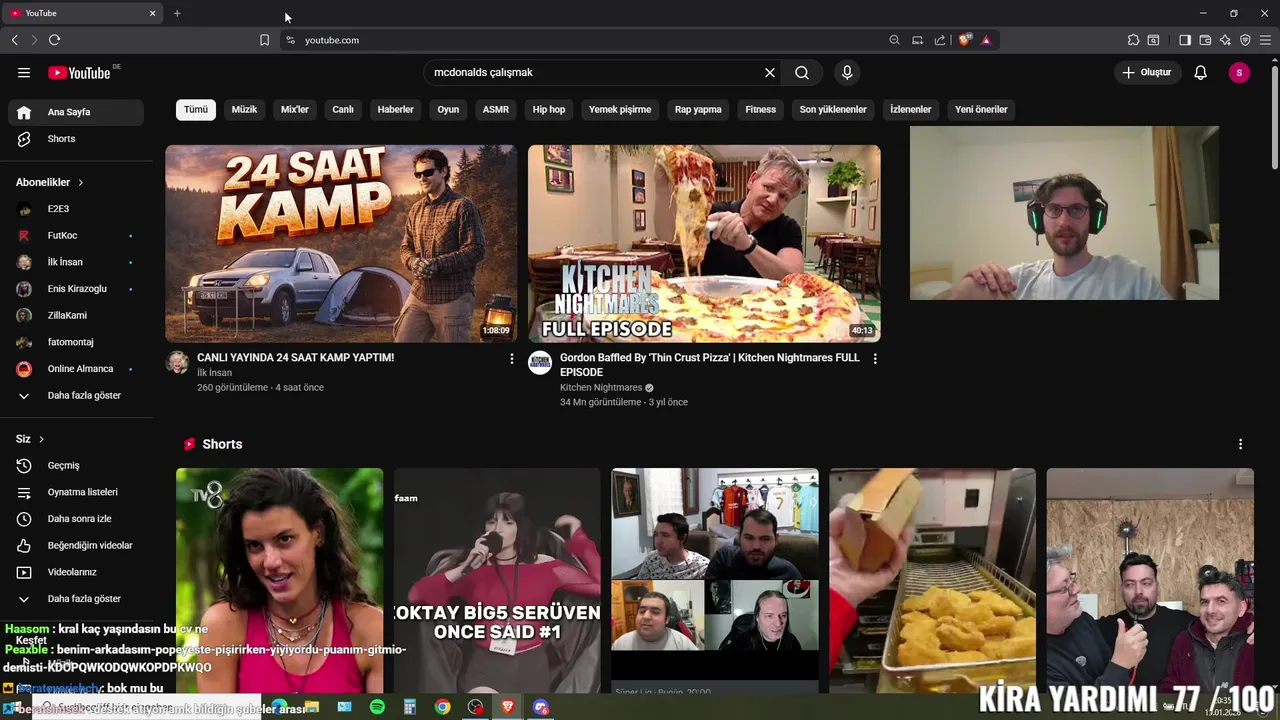Select the Yeni öneriler chip
The width and height of the screenshot is (1280, 720).
981,109
